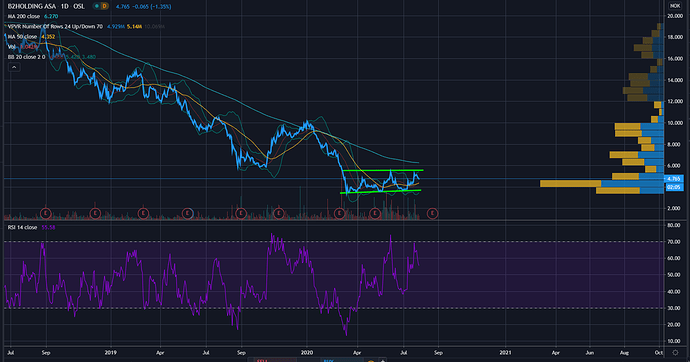
Task: Open the NOK currency selector
Action: [x=675, y=6]
